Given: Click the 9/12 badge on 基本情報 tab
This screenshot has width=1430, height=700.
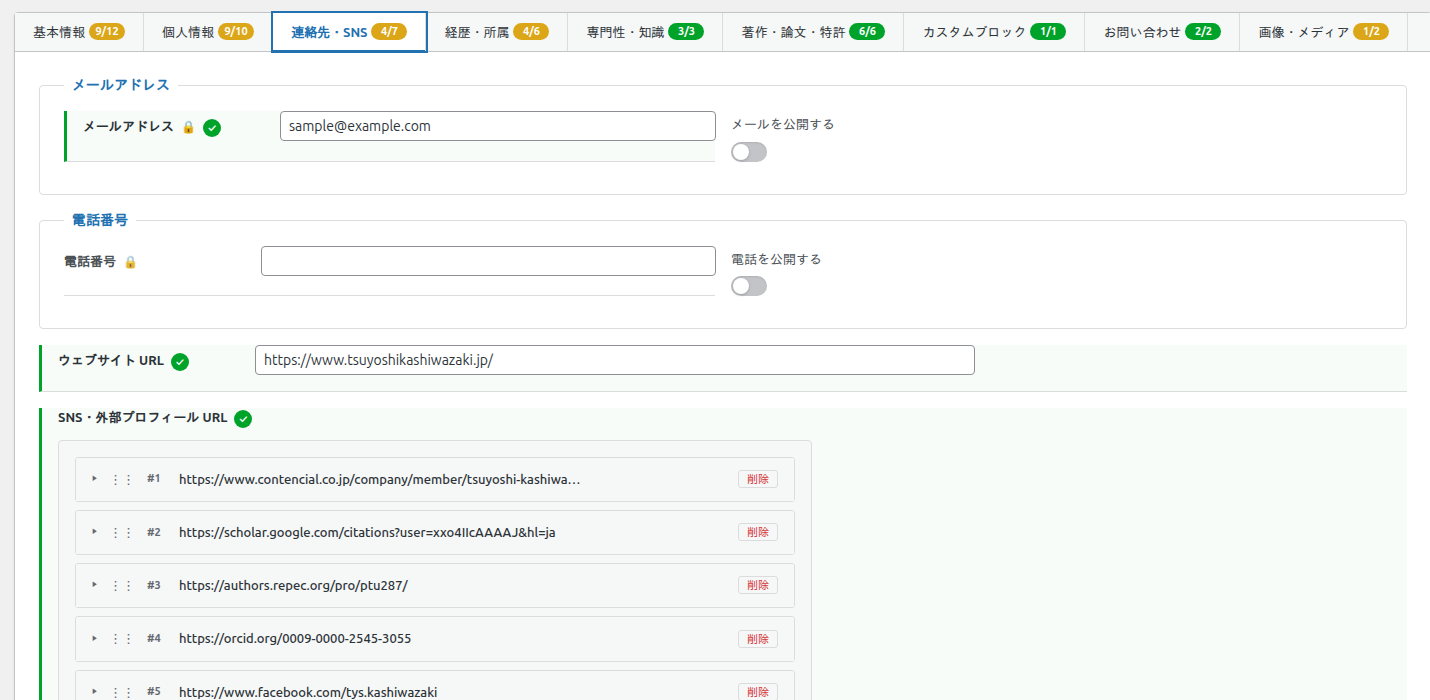Looking at the screenshot, I should [107, 32].
